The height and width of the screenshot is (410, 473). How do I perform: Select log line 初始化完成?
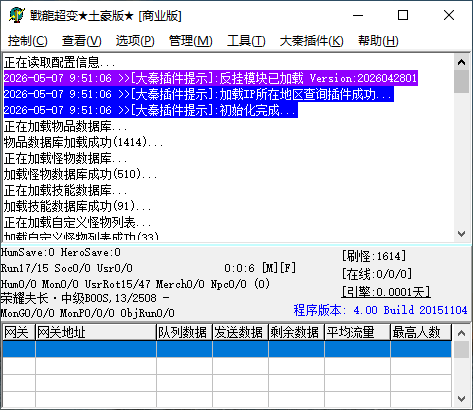click(151, 110)
